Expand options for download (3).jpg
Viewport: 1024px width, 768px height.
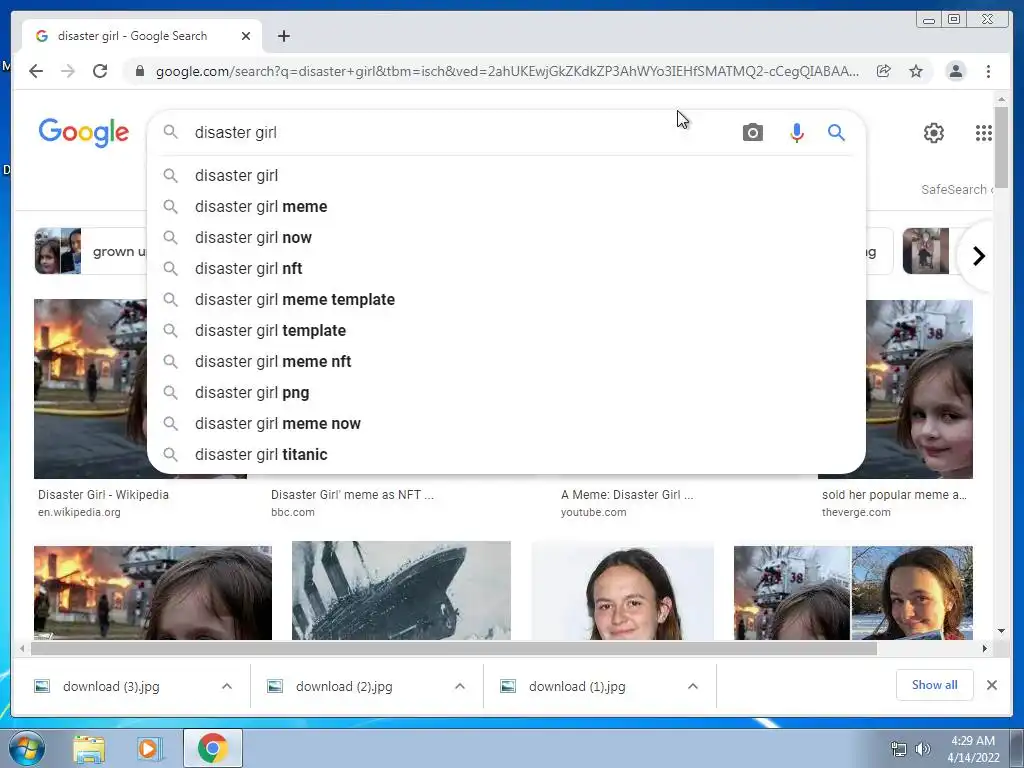(x=227, y=686)
